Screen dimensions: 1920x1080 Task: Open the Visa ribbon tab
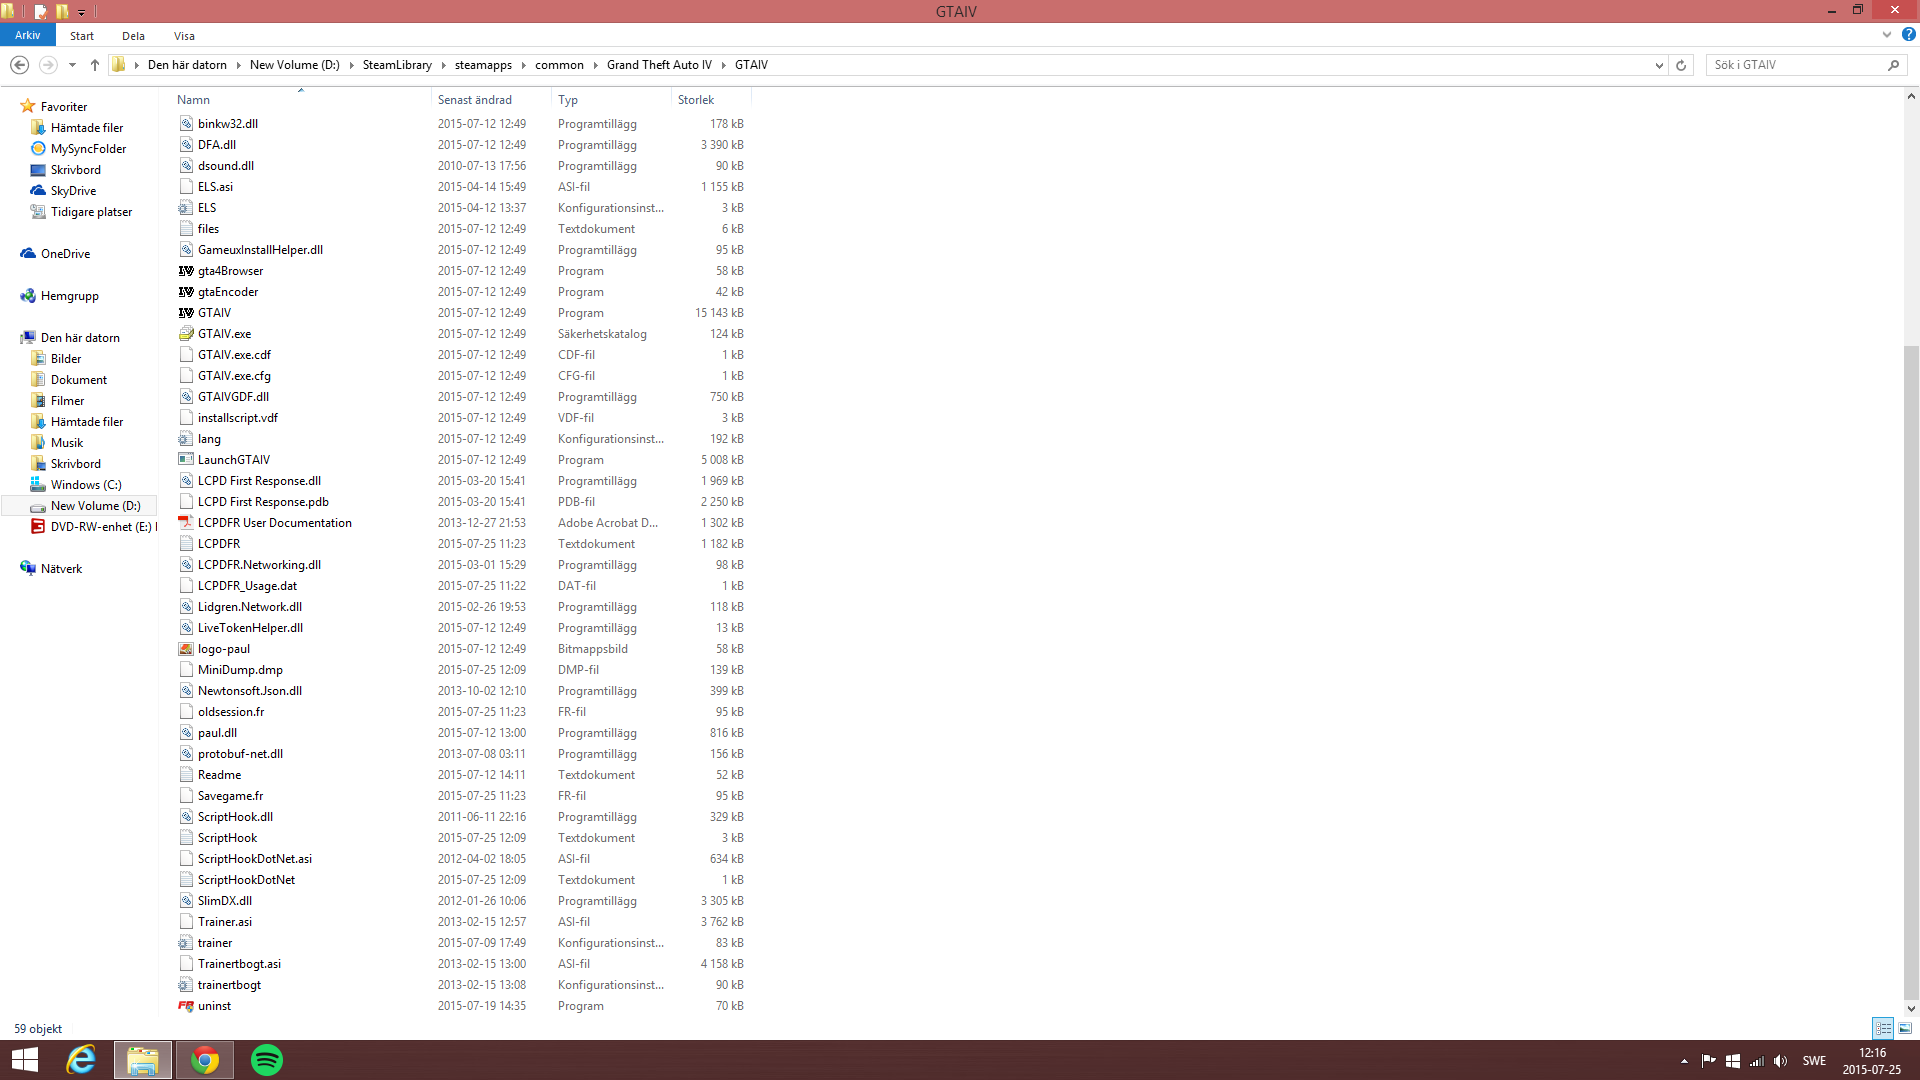pyautogui.click(x=184, y=36)
